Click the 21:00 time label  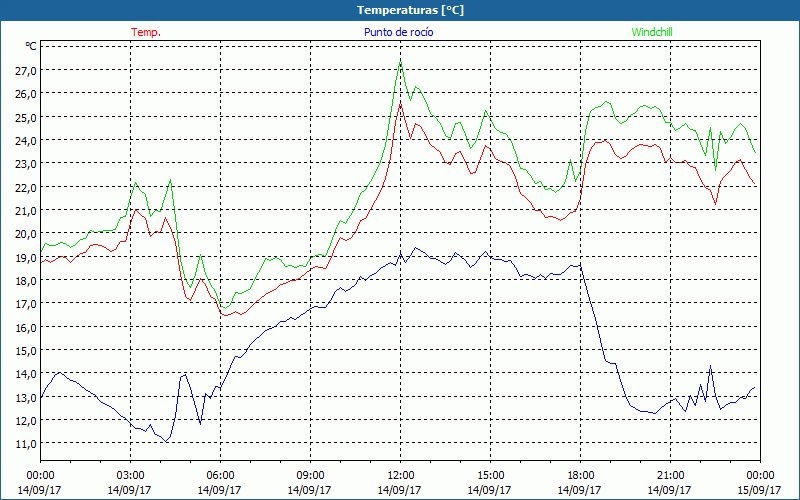click(x=670, y=475)
